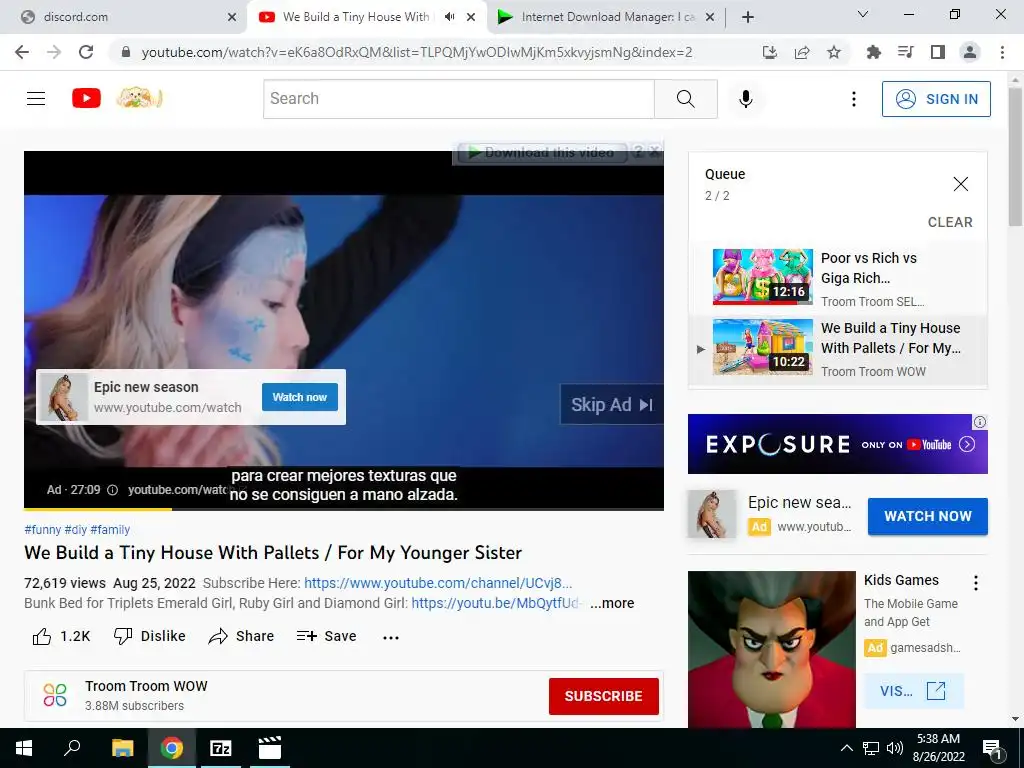This screenshot has height=768, width=1024.
Task: Reload the current page
Action: click(x=86, y=52)
